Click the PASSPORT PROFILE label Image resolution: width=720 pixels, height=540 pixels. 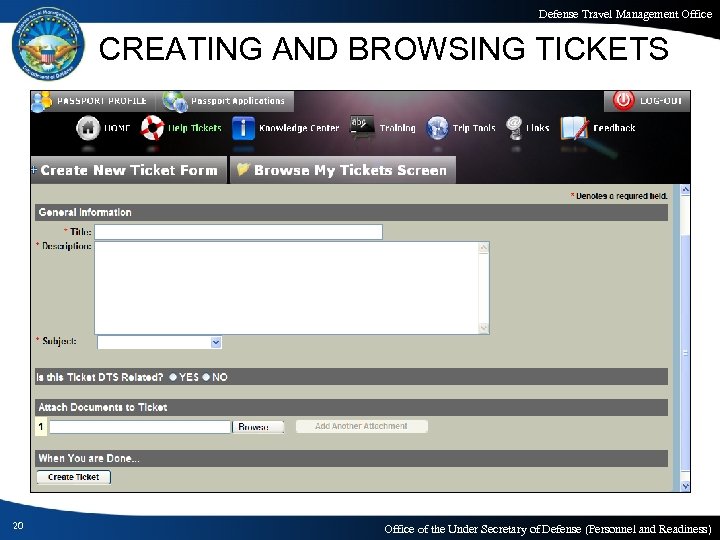pyautogui.click(x=102, y=101)
